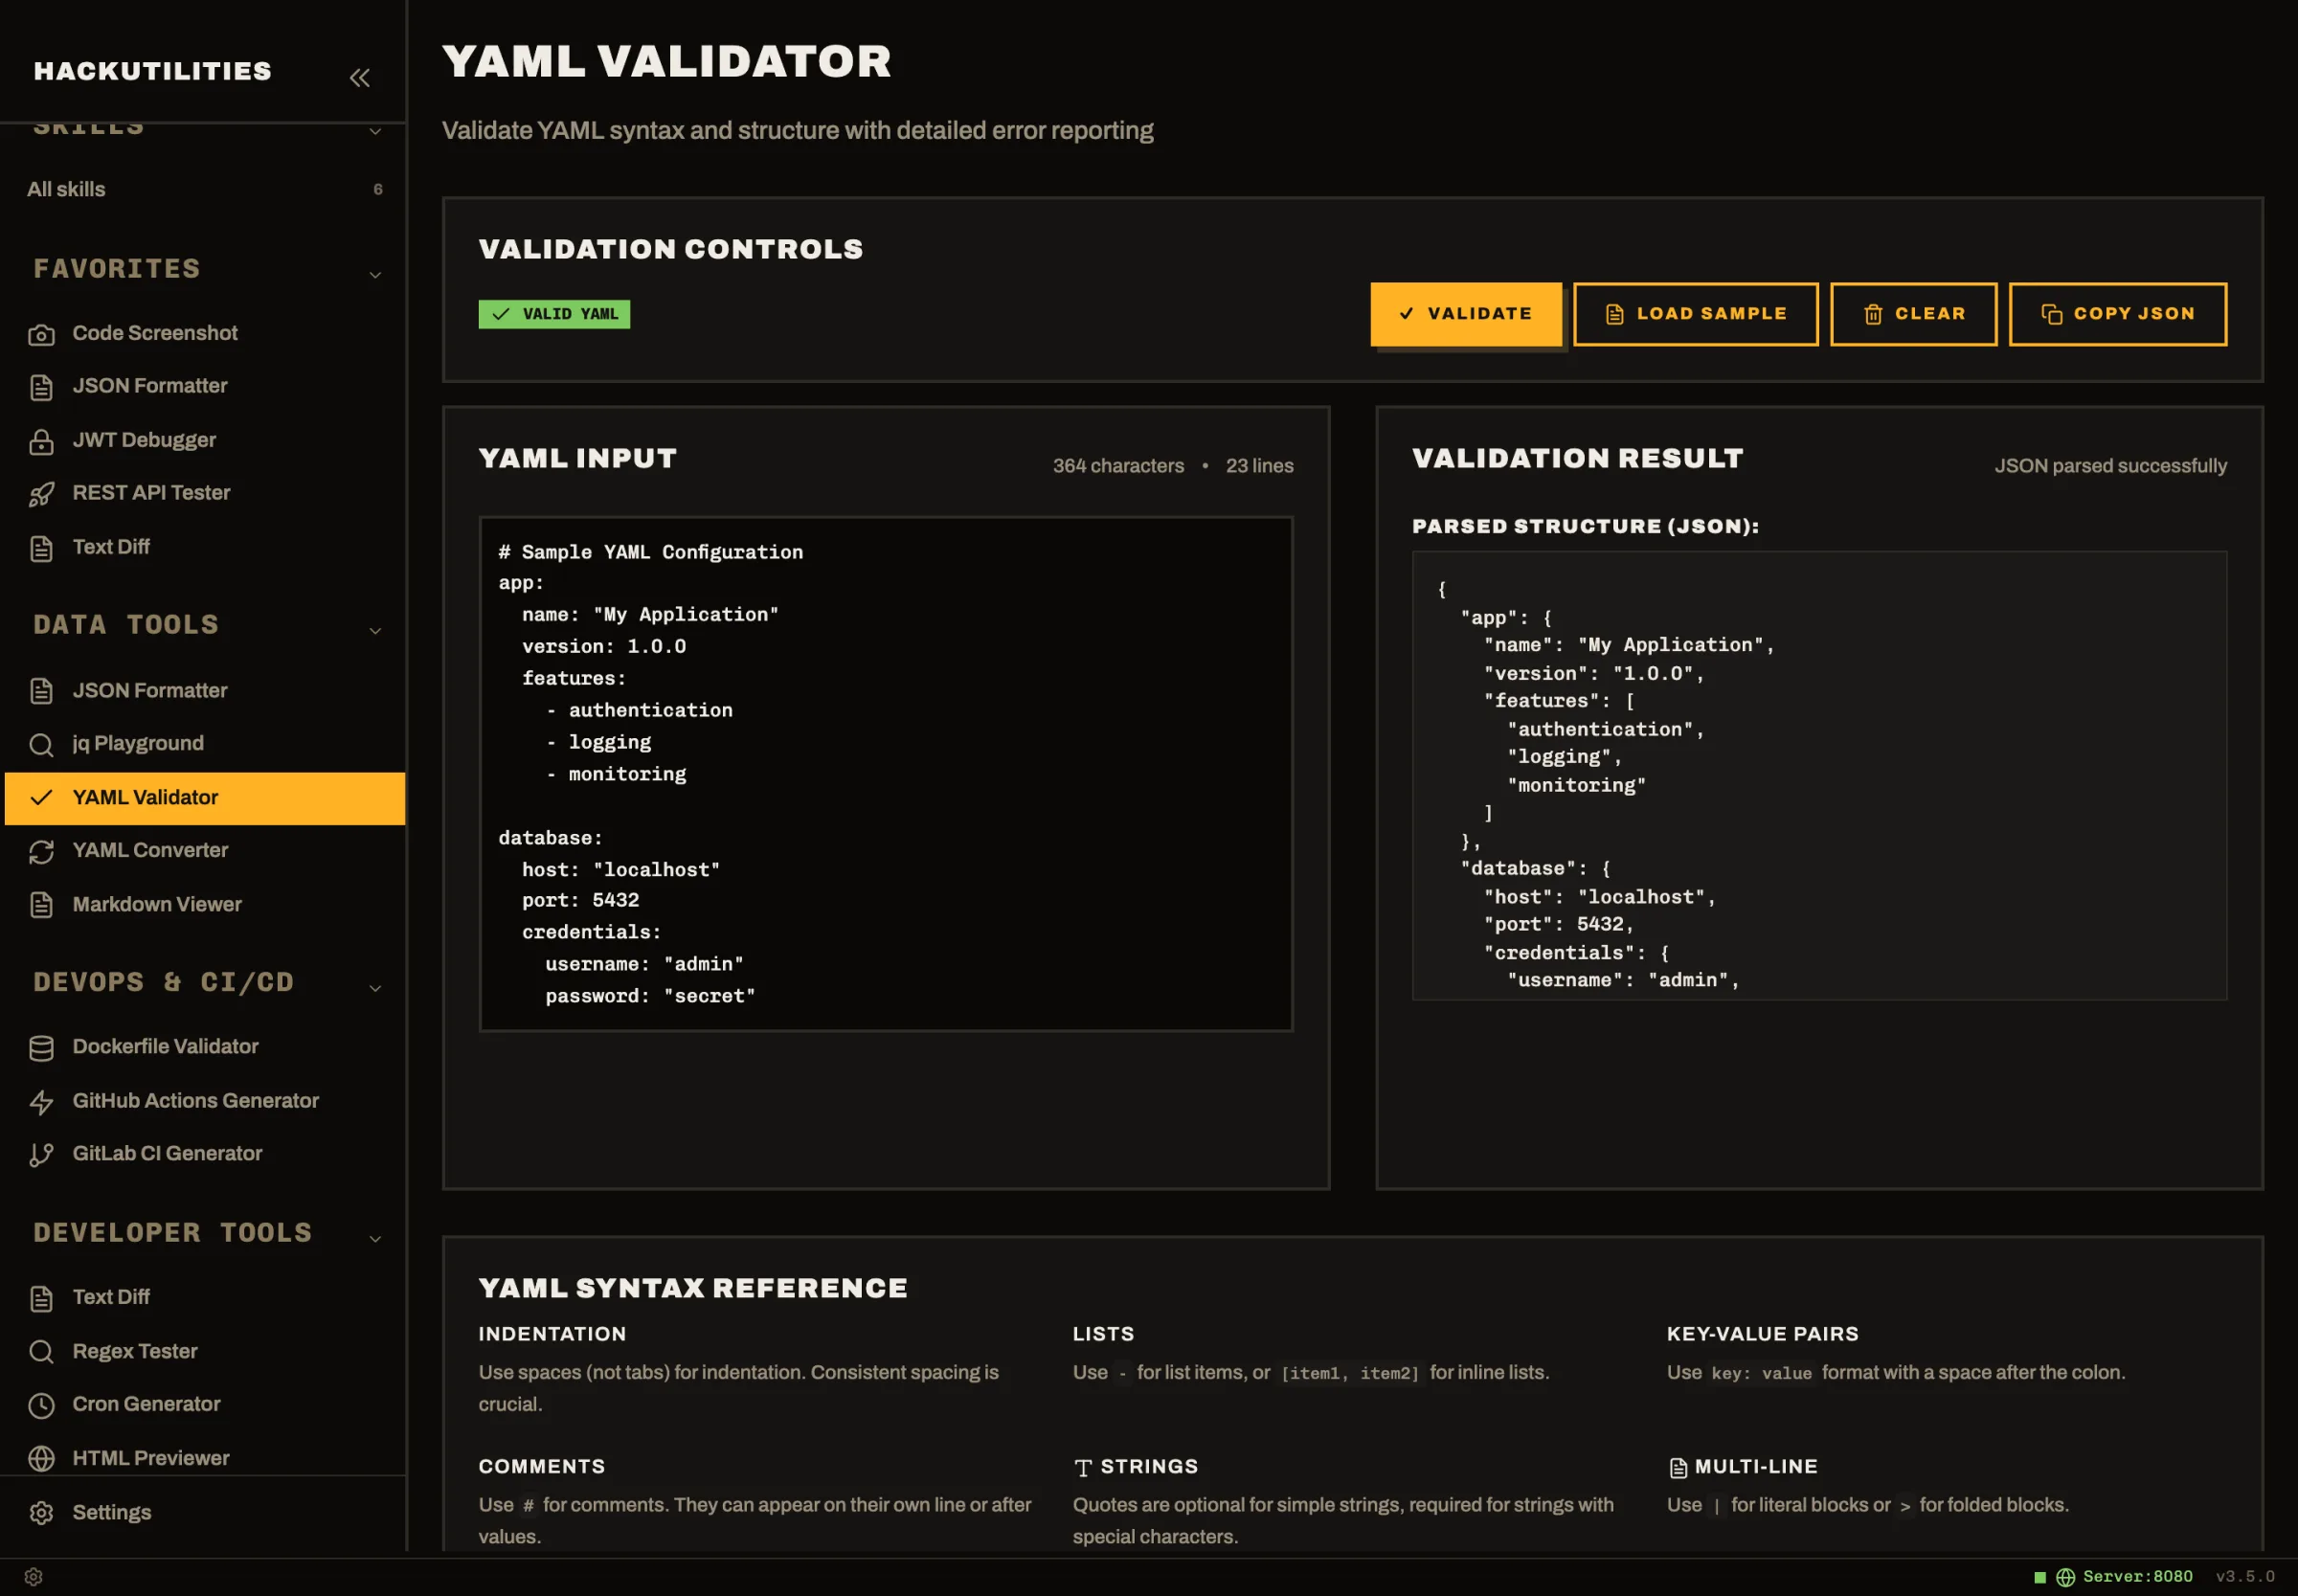Click inside the YAML input editor
The height and width of the screenshot is (1596, 2298).
[886, 774]
